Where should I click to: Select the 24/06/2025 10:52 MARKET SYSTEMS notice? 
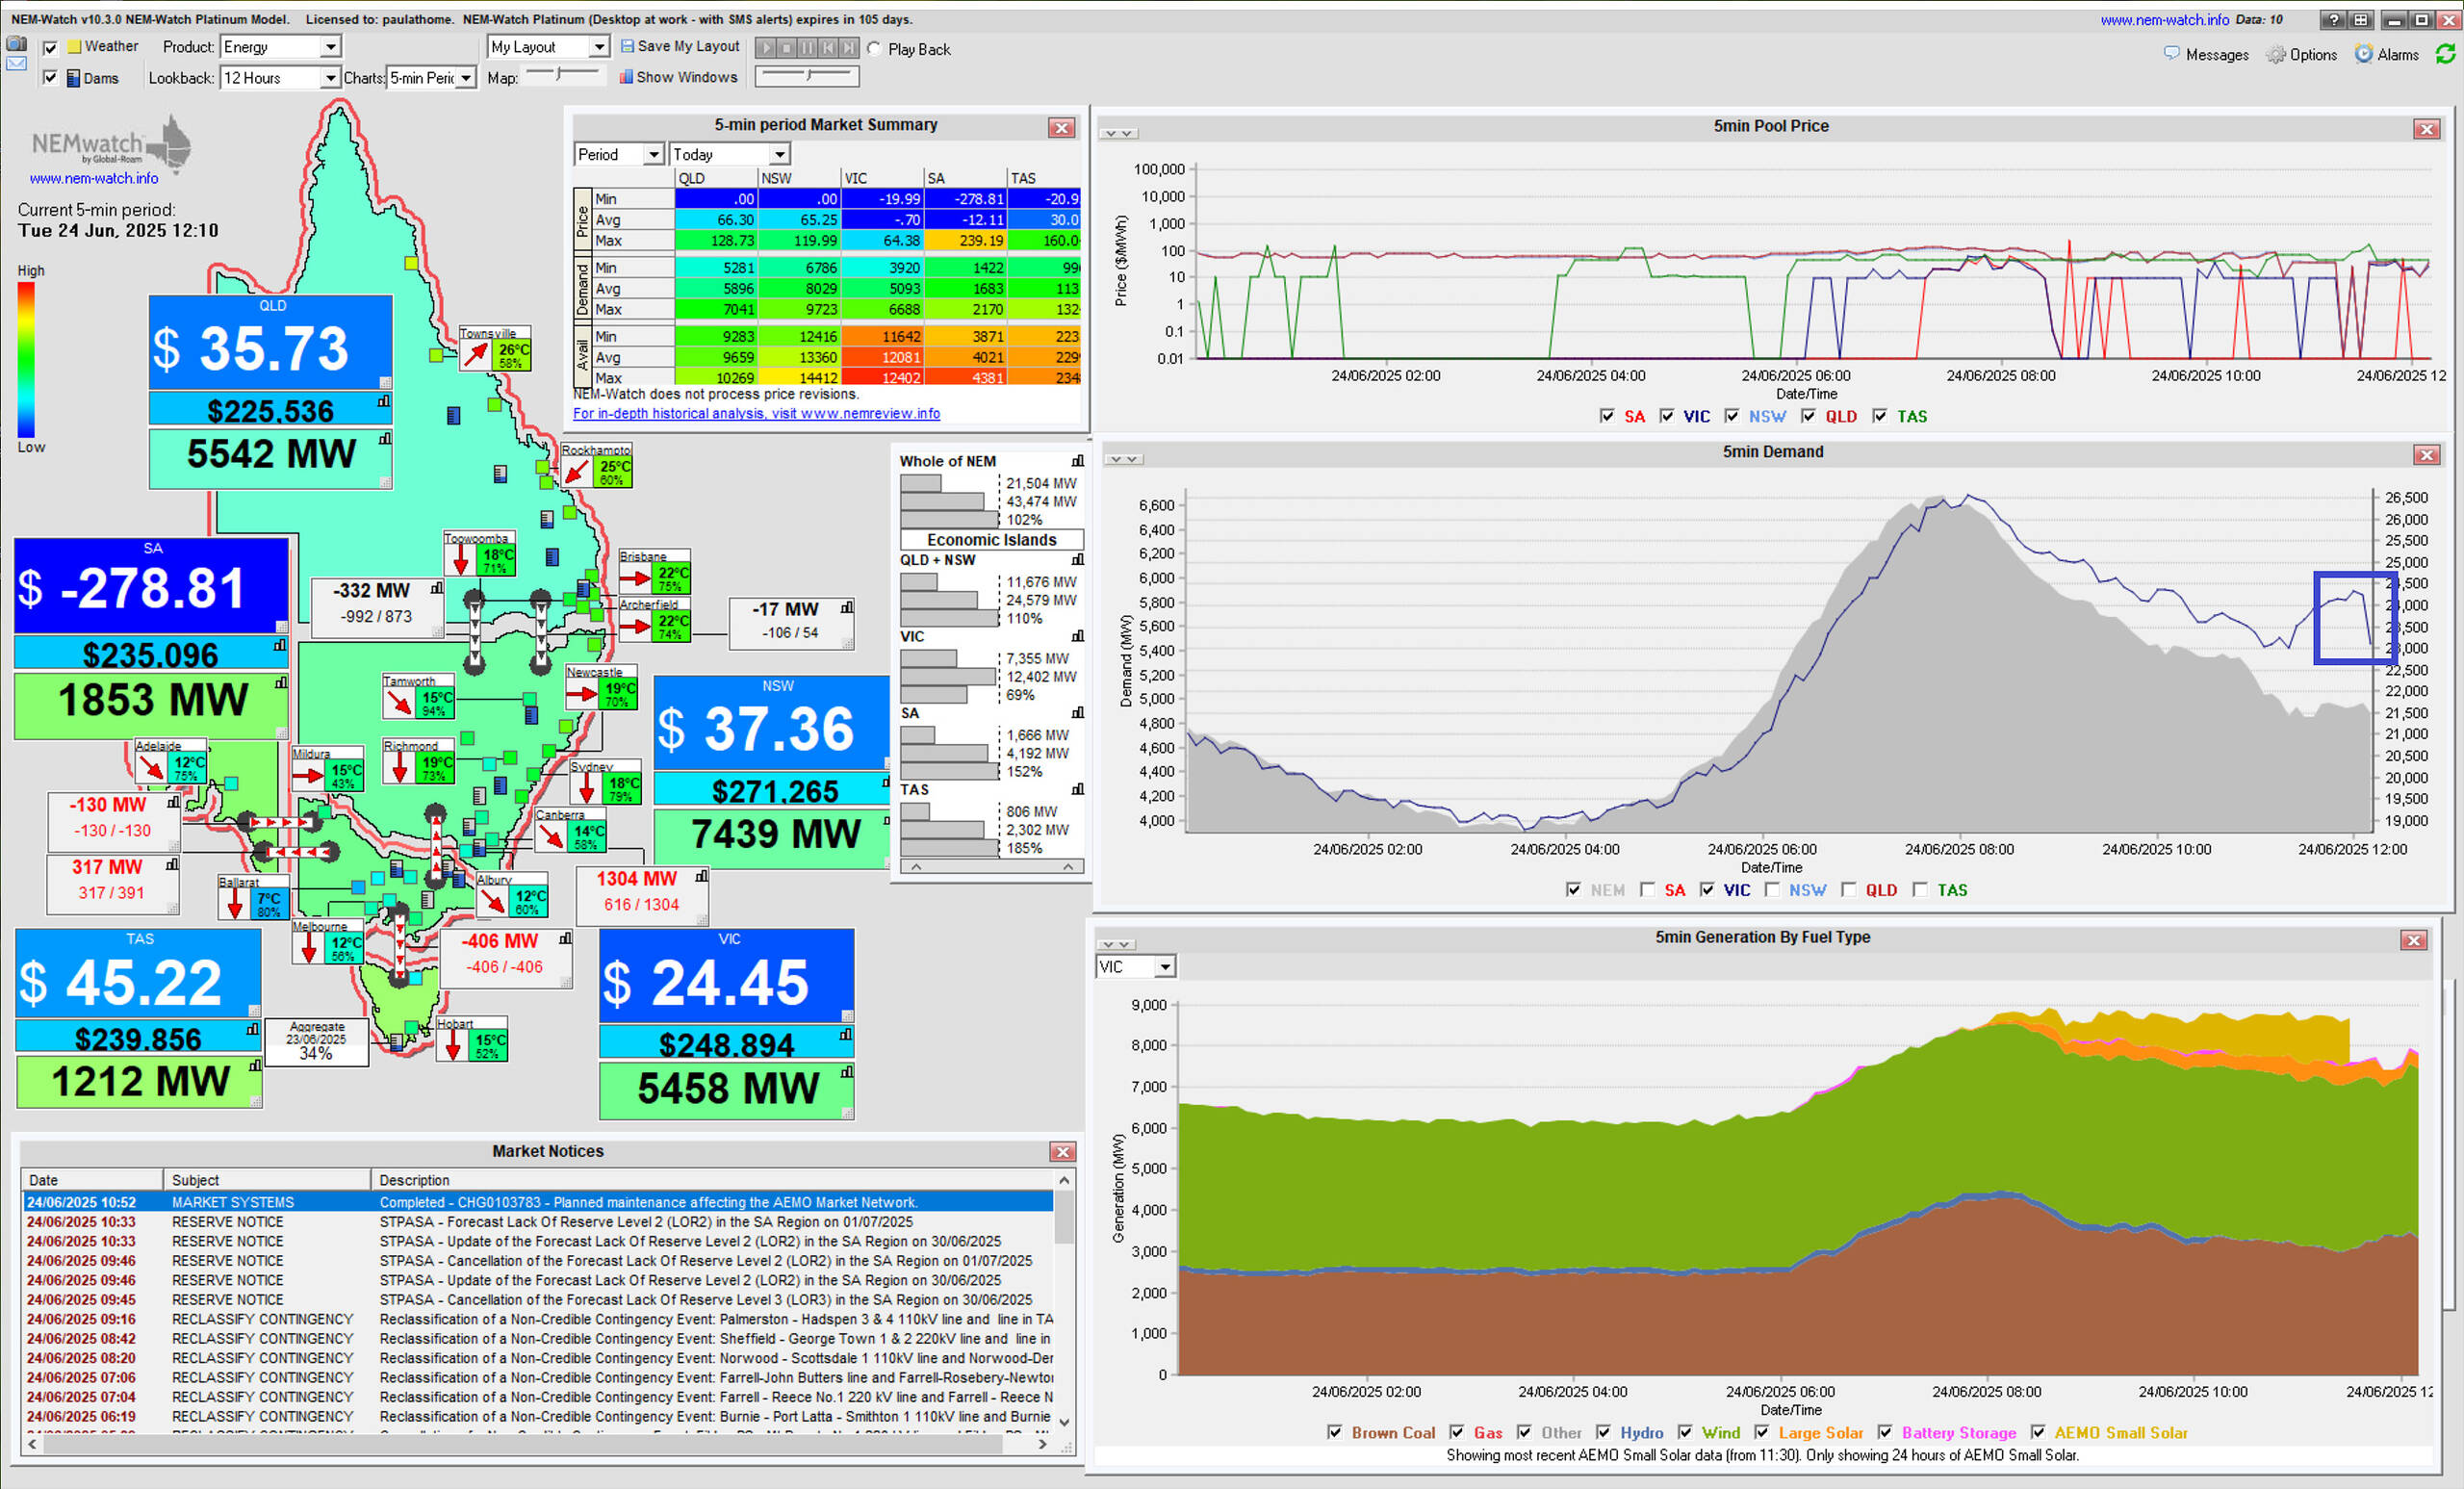(538, 1202)
